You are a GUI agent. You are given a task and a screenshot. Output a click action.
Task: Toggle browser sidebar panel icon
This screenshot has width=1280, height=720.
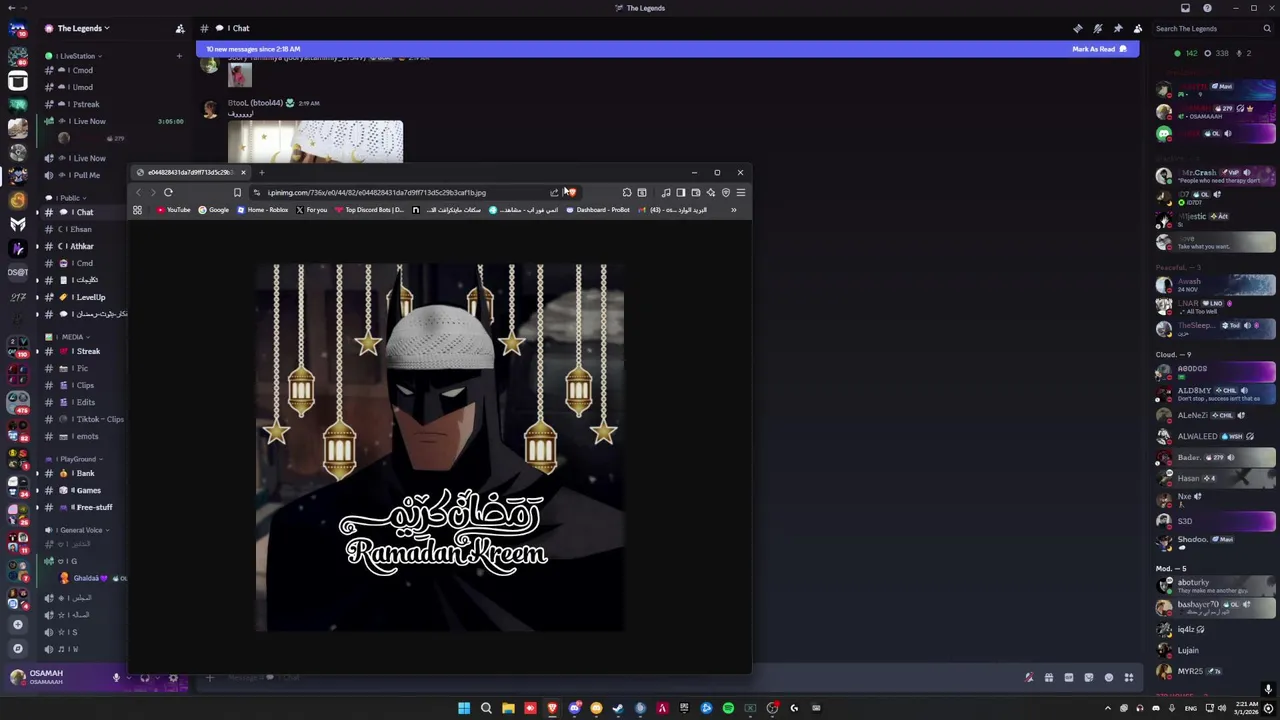[681, 192]
